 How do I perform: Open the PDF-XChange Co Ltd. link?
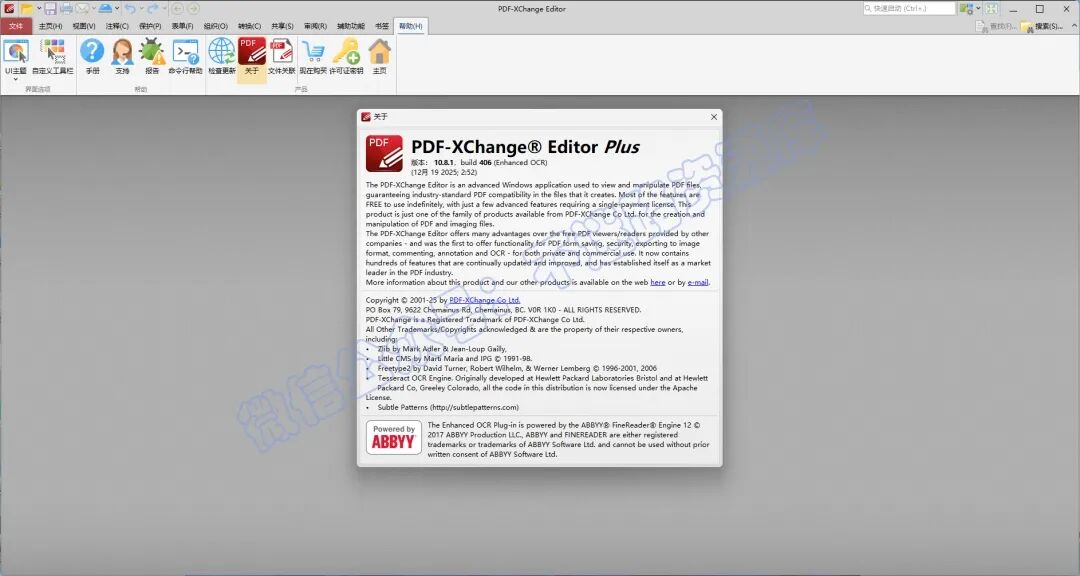[485, 300]
